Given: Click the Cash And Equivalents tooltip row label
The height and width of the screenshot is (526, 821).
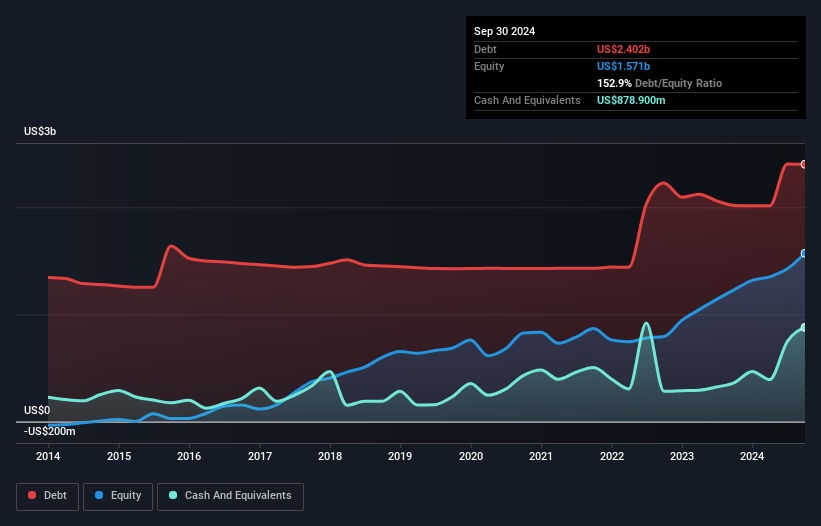Looking at the screenshot, I should (527, 100).
